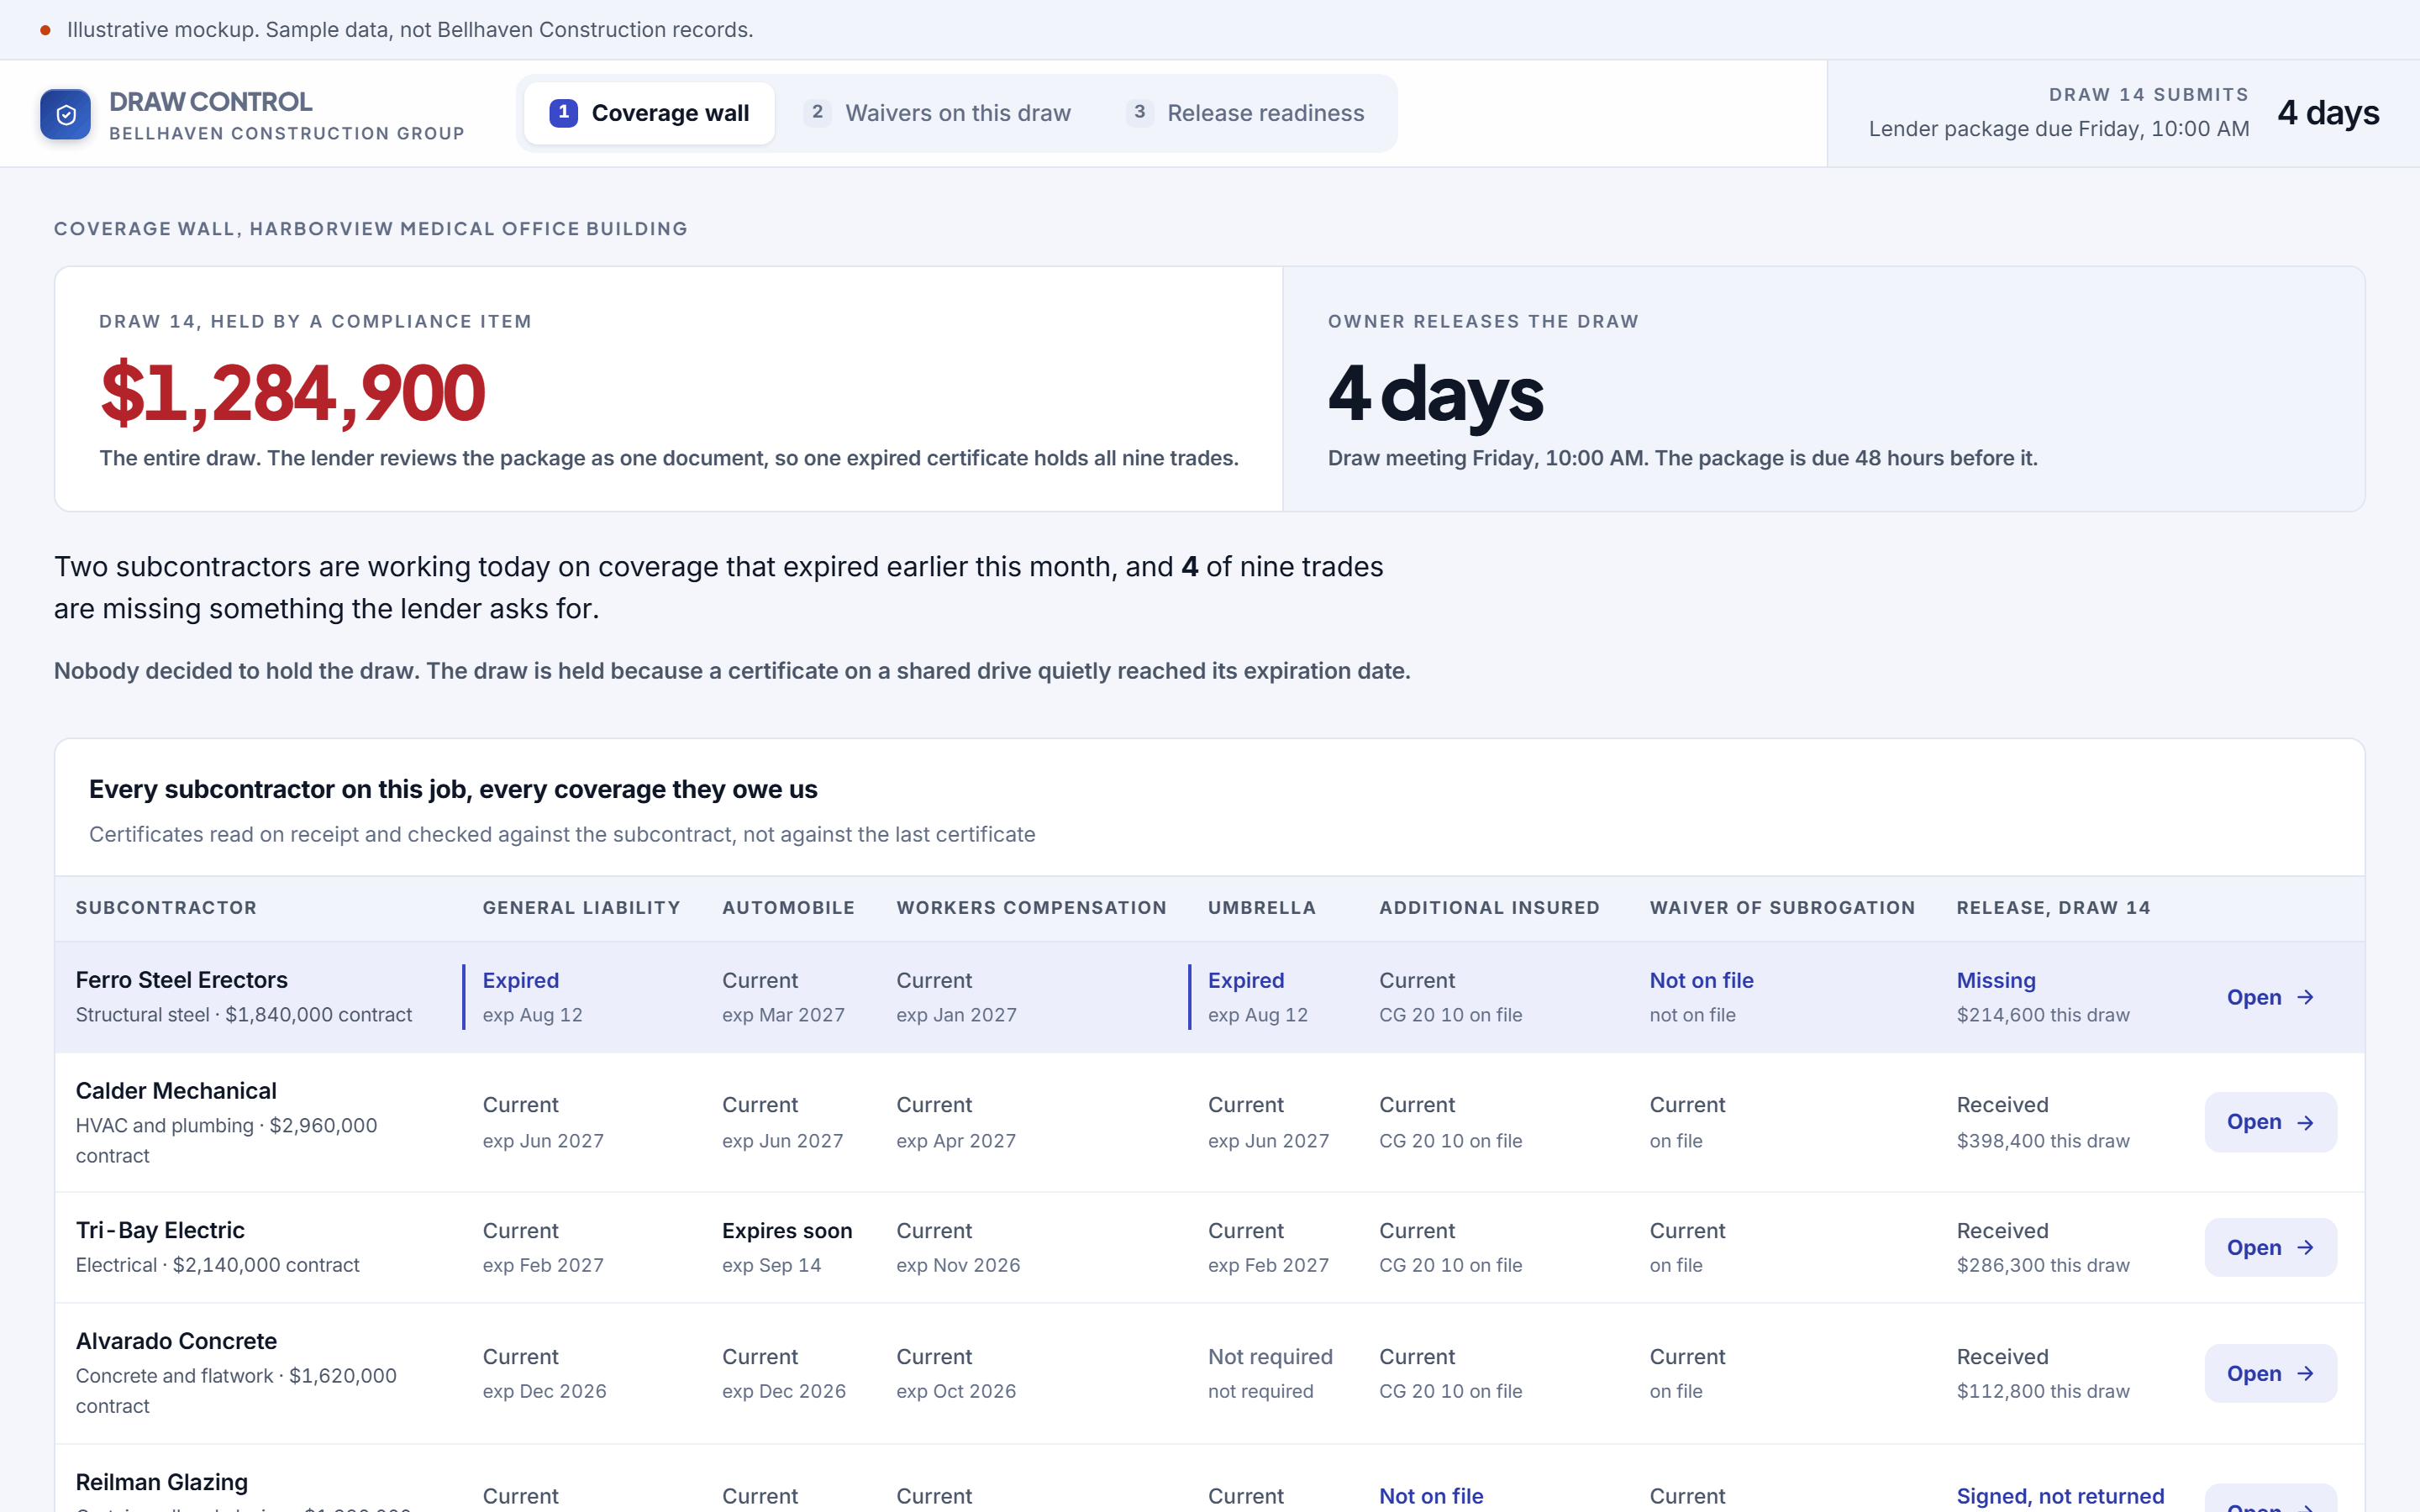Click Ferro Steel's Not on file waiver status
Screen dimensions: 2420x1512
coord(1701,981)
